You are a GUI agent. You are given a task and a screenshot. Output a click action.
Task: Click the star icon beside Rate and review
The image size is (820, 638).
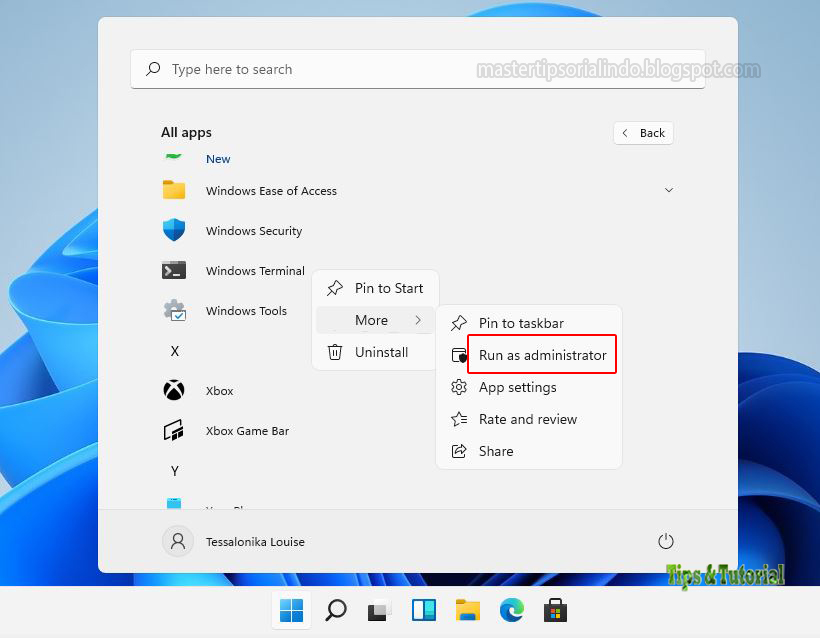pyautogui.click(x=459, y=419)
